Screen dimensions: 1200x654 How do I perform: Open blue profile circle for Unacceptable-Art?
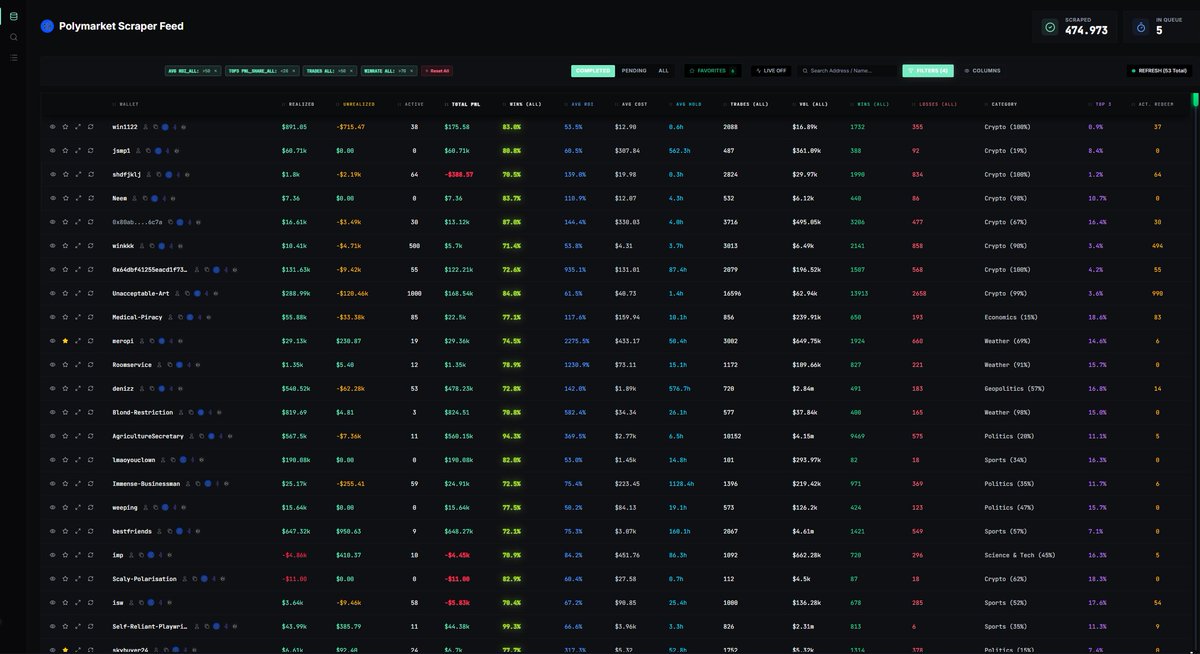[x=197, y=293]
